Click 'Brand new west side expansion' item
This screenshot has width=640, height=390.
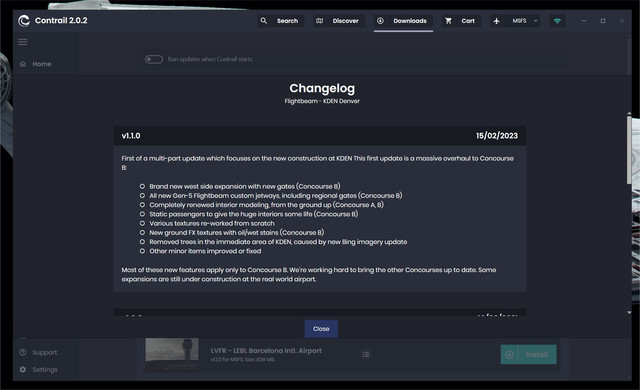pos(244,186)
